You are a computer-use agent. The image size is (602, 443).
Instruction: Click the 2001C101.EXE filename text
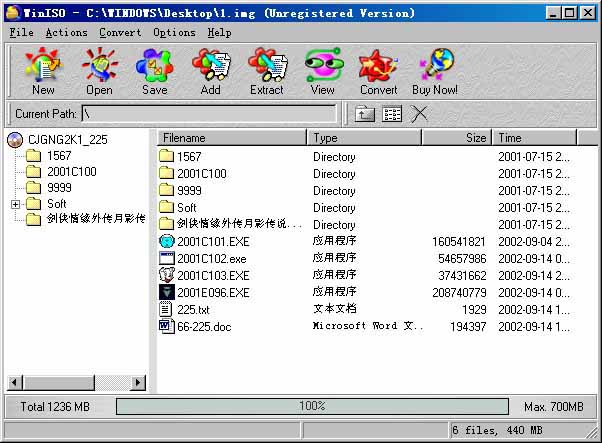213,242
